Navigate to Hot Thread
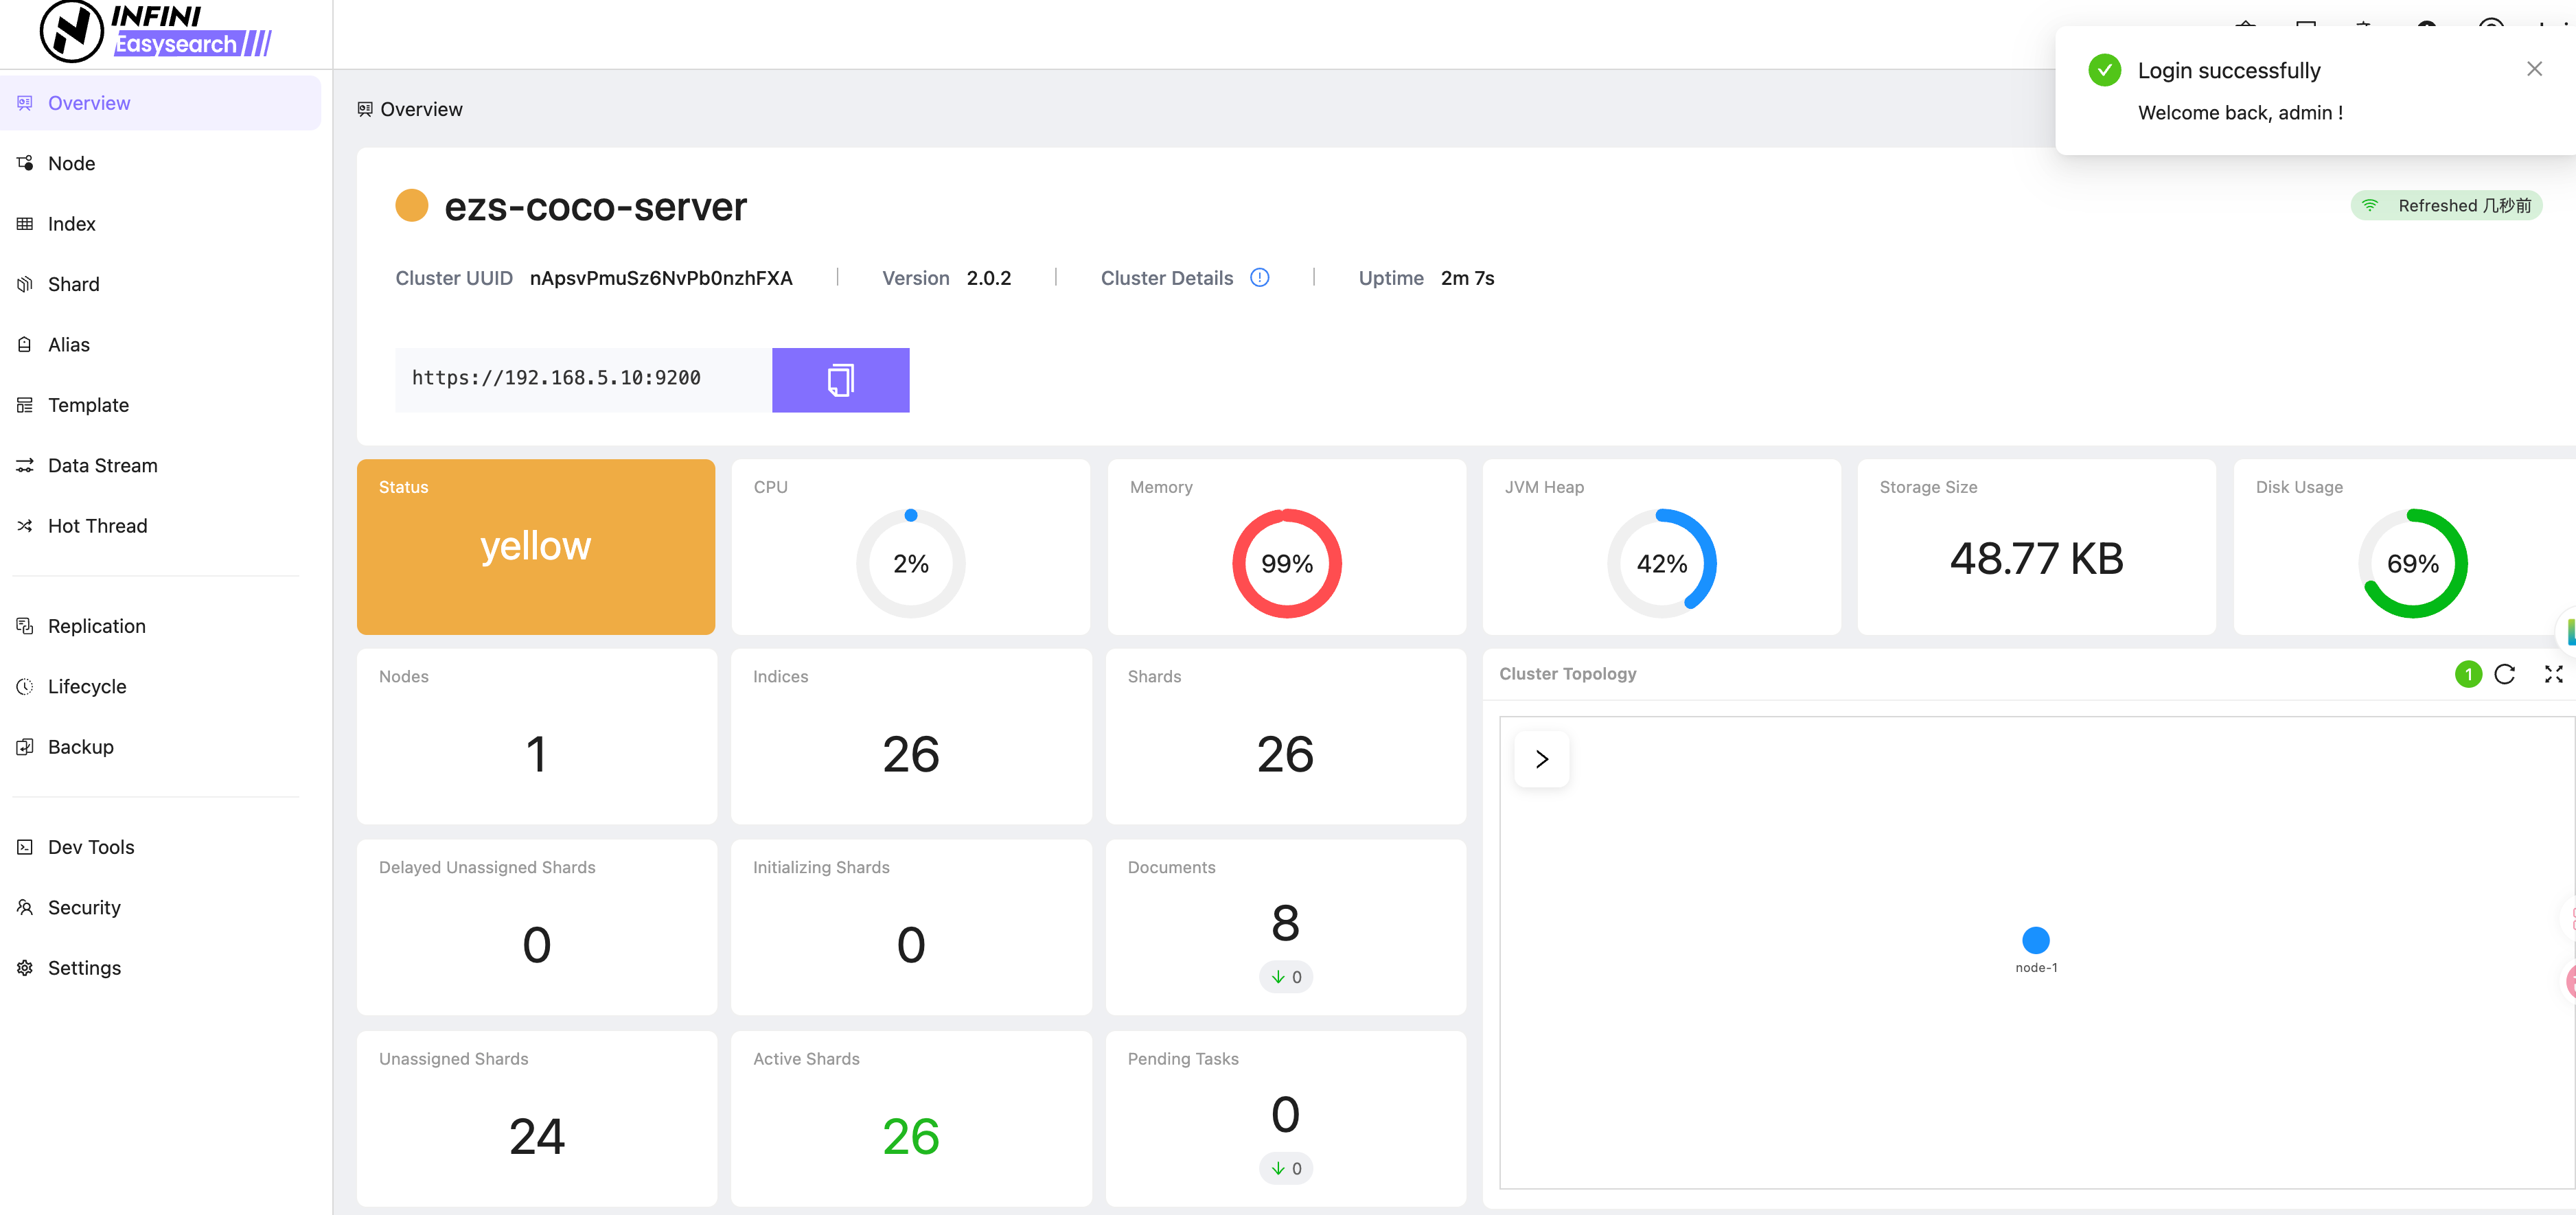The image size is (2576, 1215). [x=97, y=526]
